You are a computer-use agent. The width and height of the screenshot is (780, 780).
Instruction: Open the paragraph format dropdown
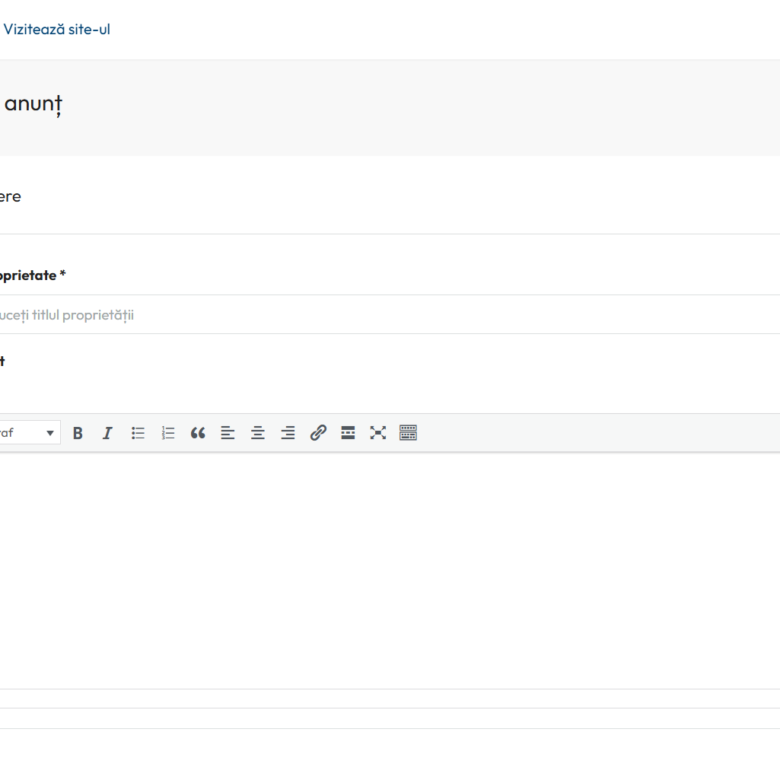(x=30, y=433)
